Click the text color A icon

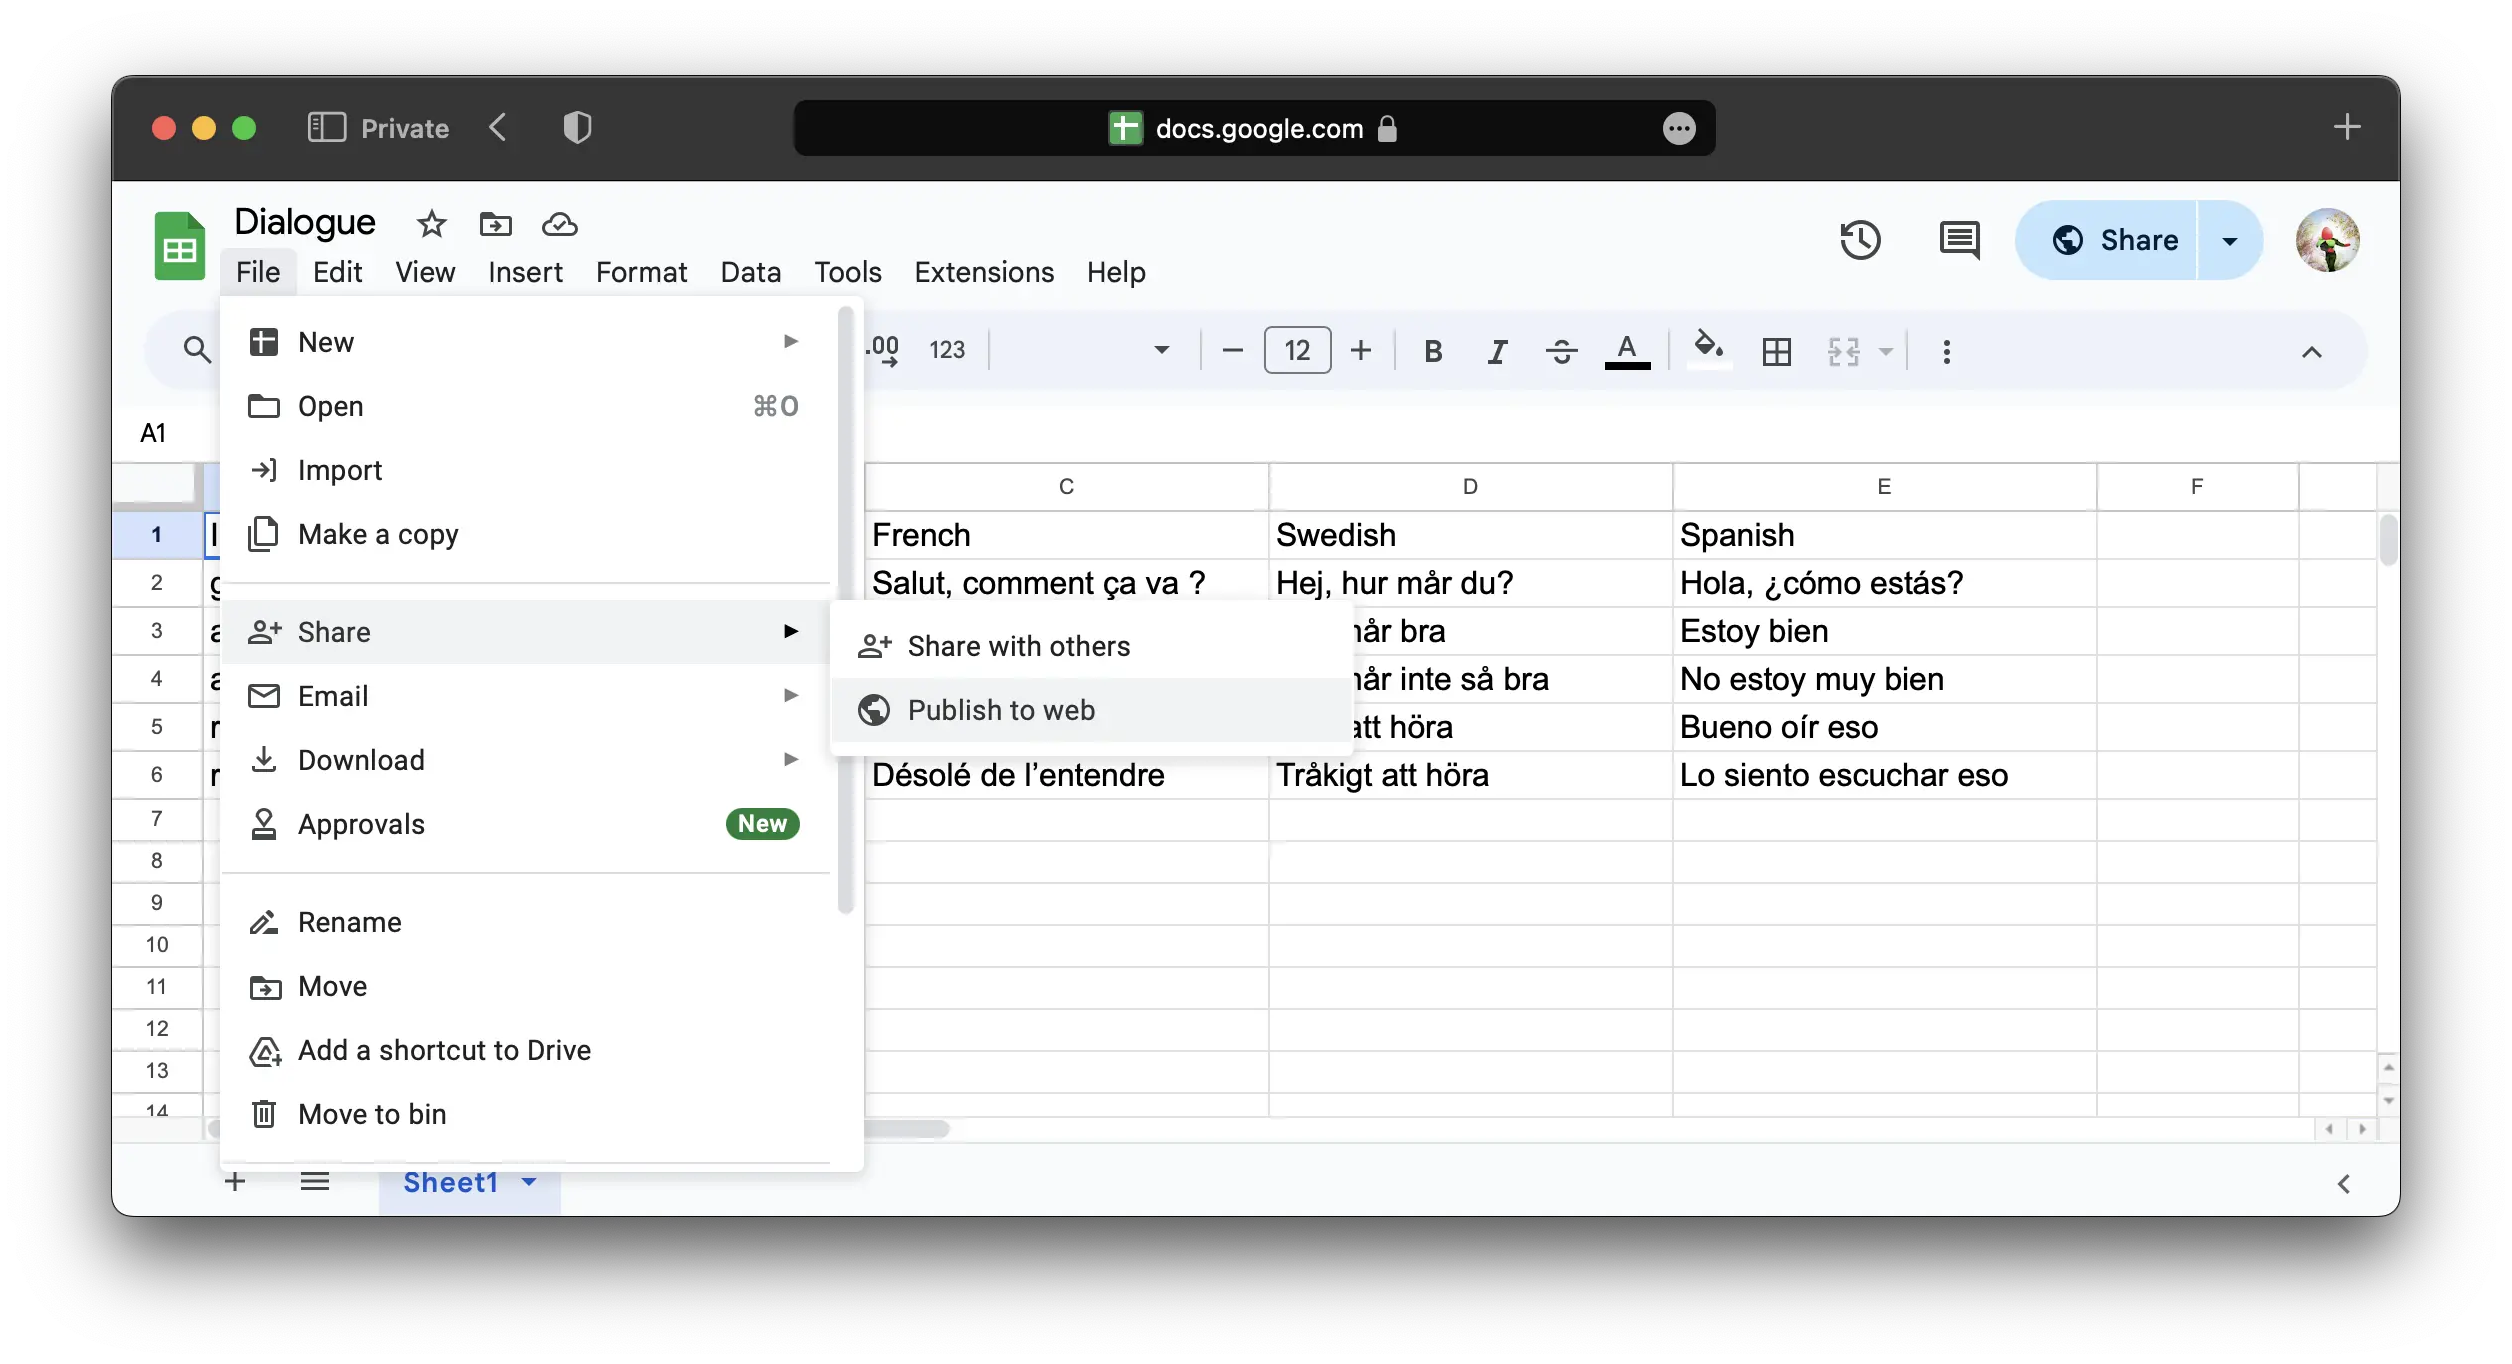pos(1627,351)
